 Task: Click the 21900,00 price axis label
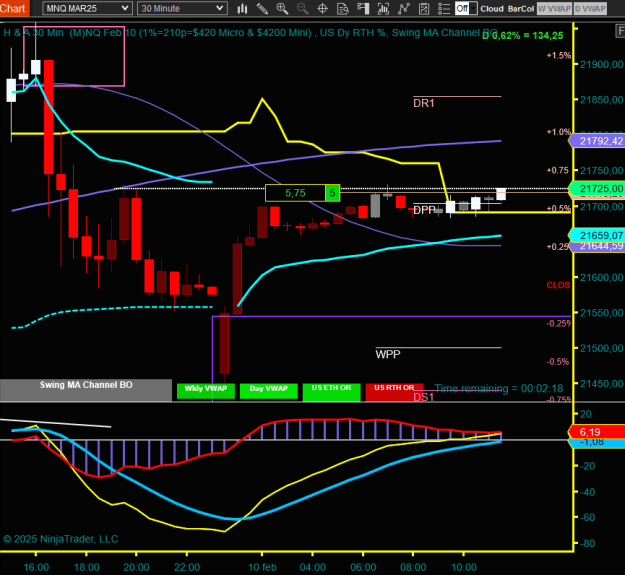[601, 64]
